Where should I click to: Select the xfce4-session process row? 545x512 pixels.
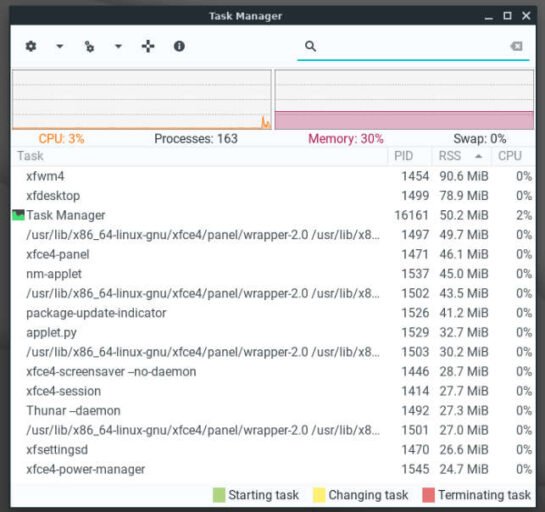point(273,391)
